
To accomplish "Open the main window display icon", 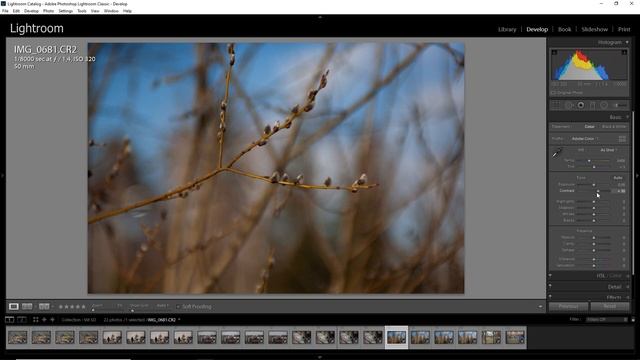I will [9, 320].
